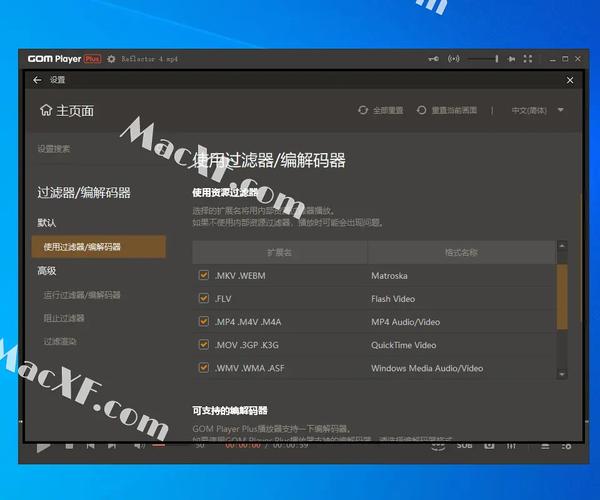The width and height of the screenshot is (600, 500).
Task: Click the .WMV .WMA .ASF extension text
Action: (x=249, y=368)
